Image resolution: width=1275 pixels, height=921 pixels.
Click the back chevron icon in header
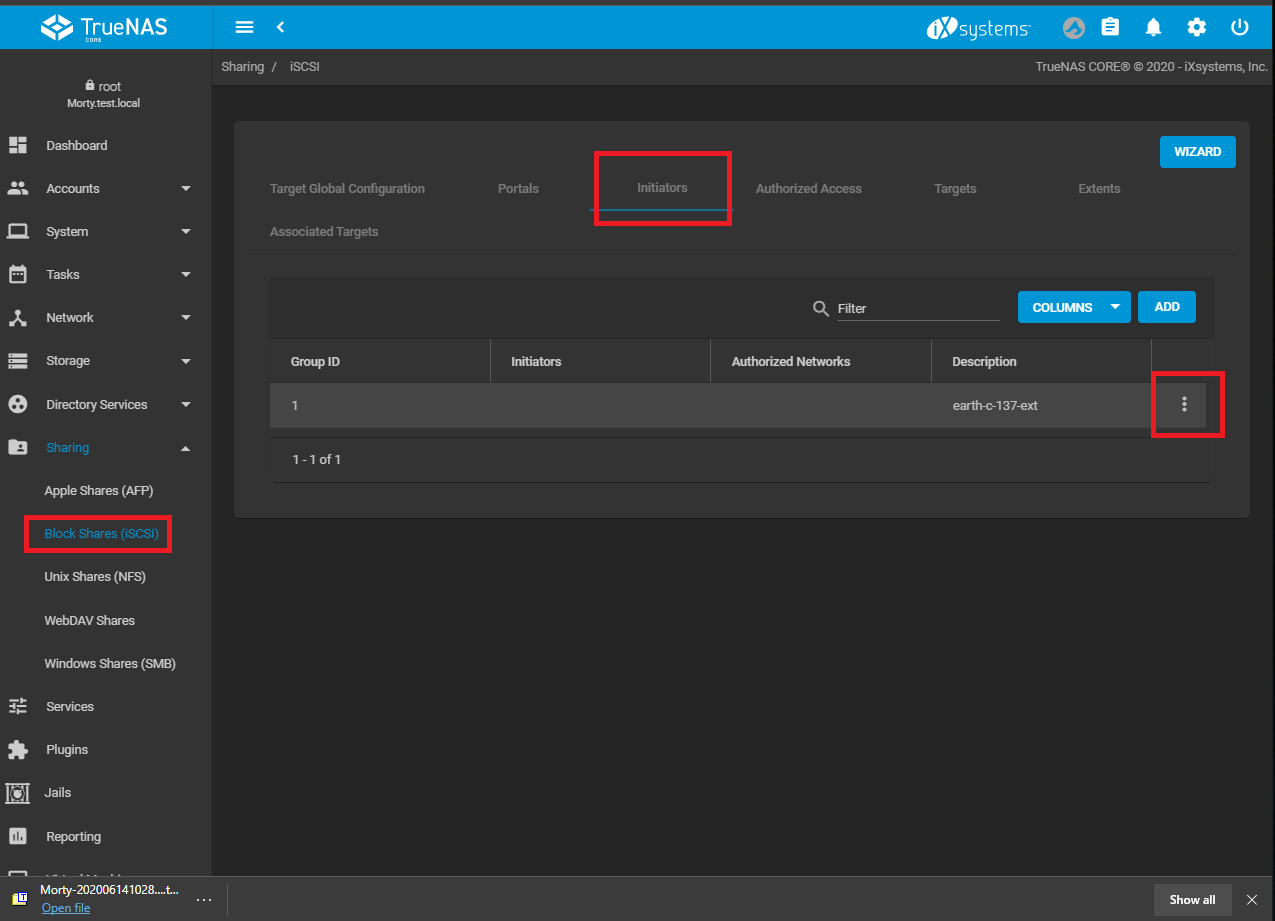(x=281, y=27)
